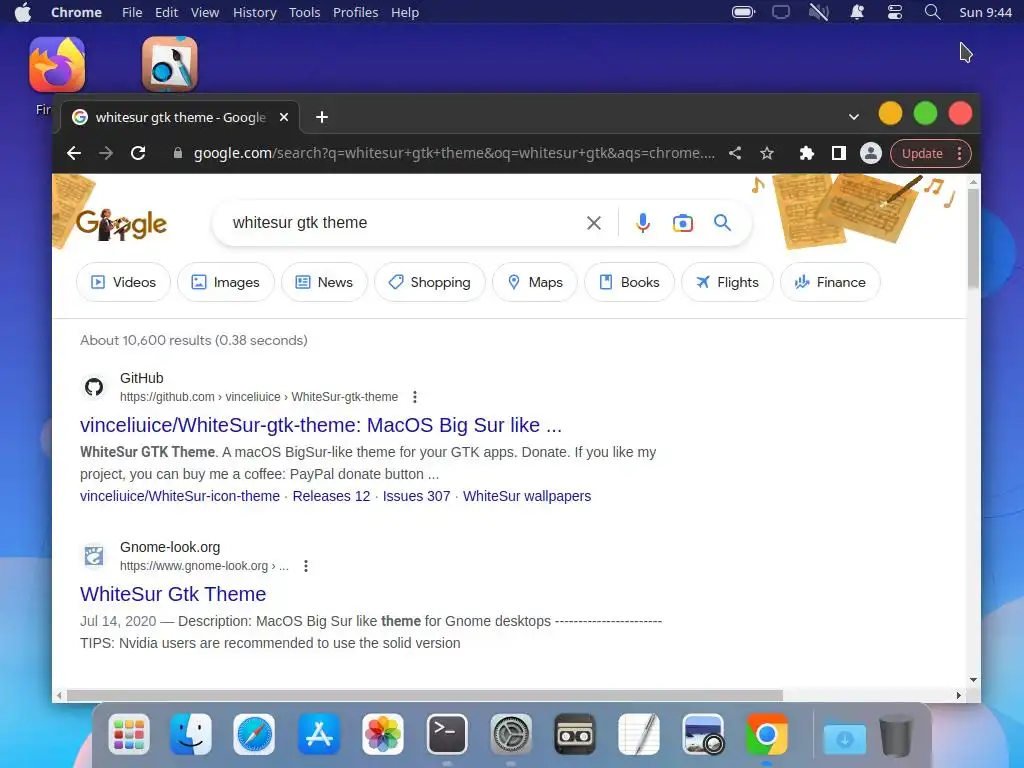Screen dimensions: 1024x768
Task: Switch to Books results
Action: tap(630, 282)
